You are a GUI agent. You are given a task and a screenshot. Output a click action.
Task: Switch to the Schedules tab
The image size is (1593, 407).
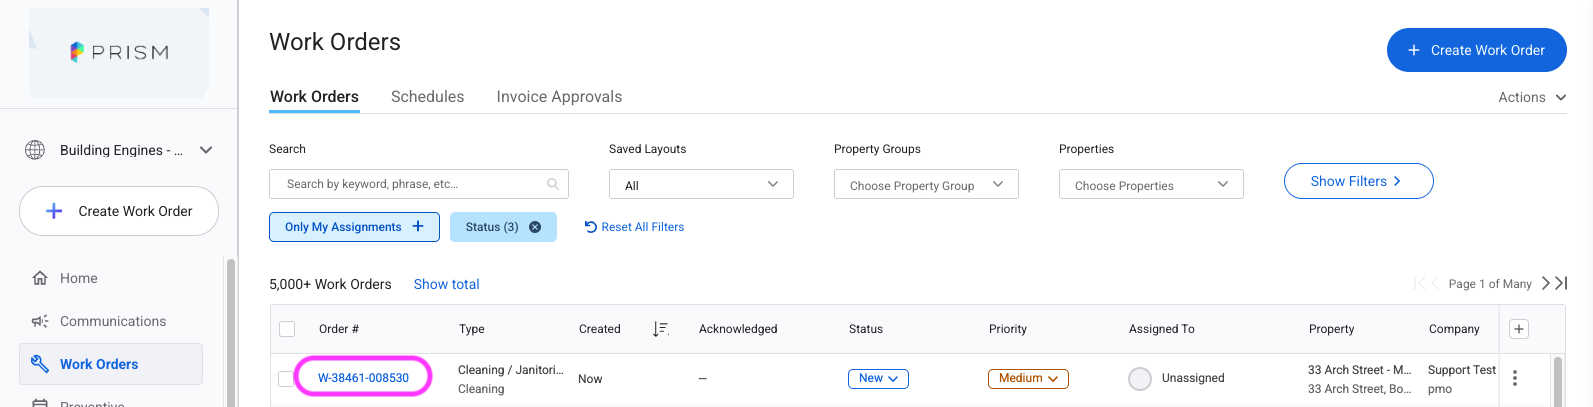click(427, 97)
